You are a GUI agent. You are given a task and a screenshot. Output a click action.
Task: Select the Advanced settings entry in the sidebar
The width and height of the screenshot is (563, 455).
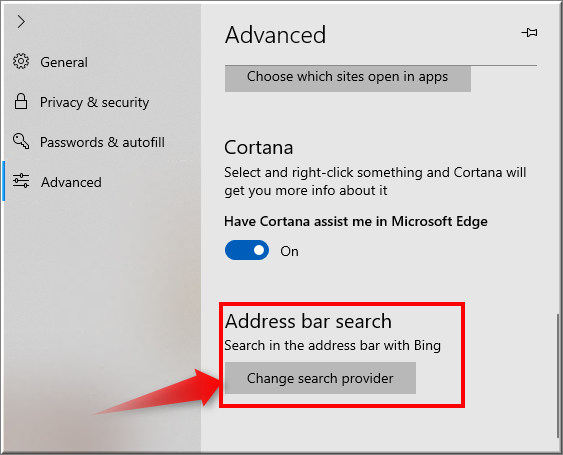point(71,182)
